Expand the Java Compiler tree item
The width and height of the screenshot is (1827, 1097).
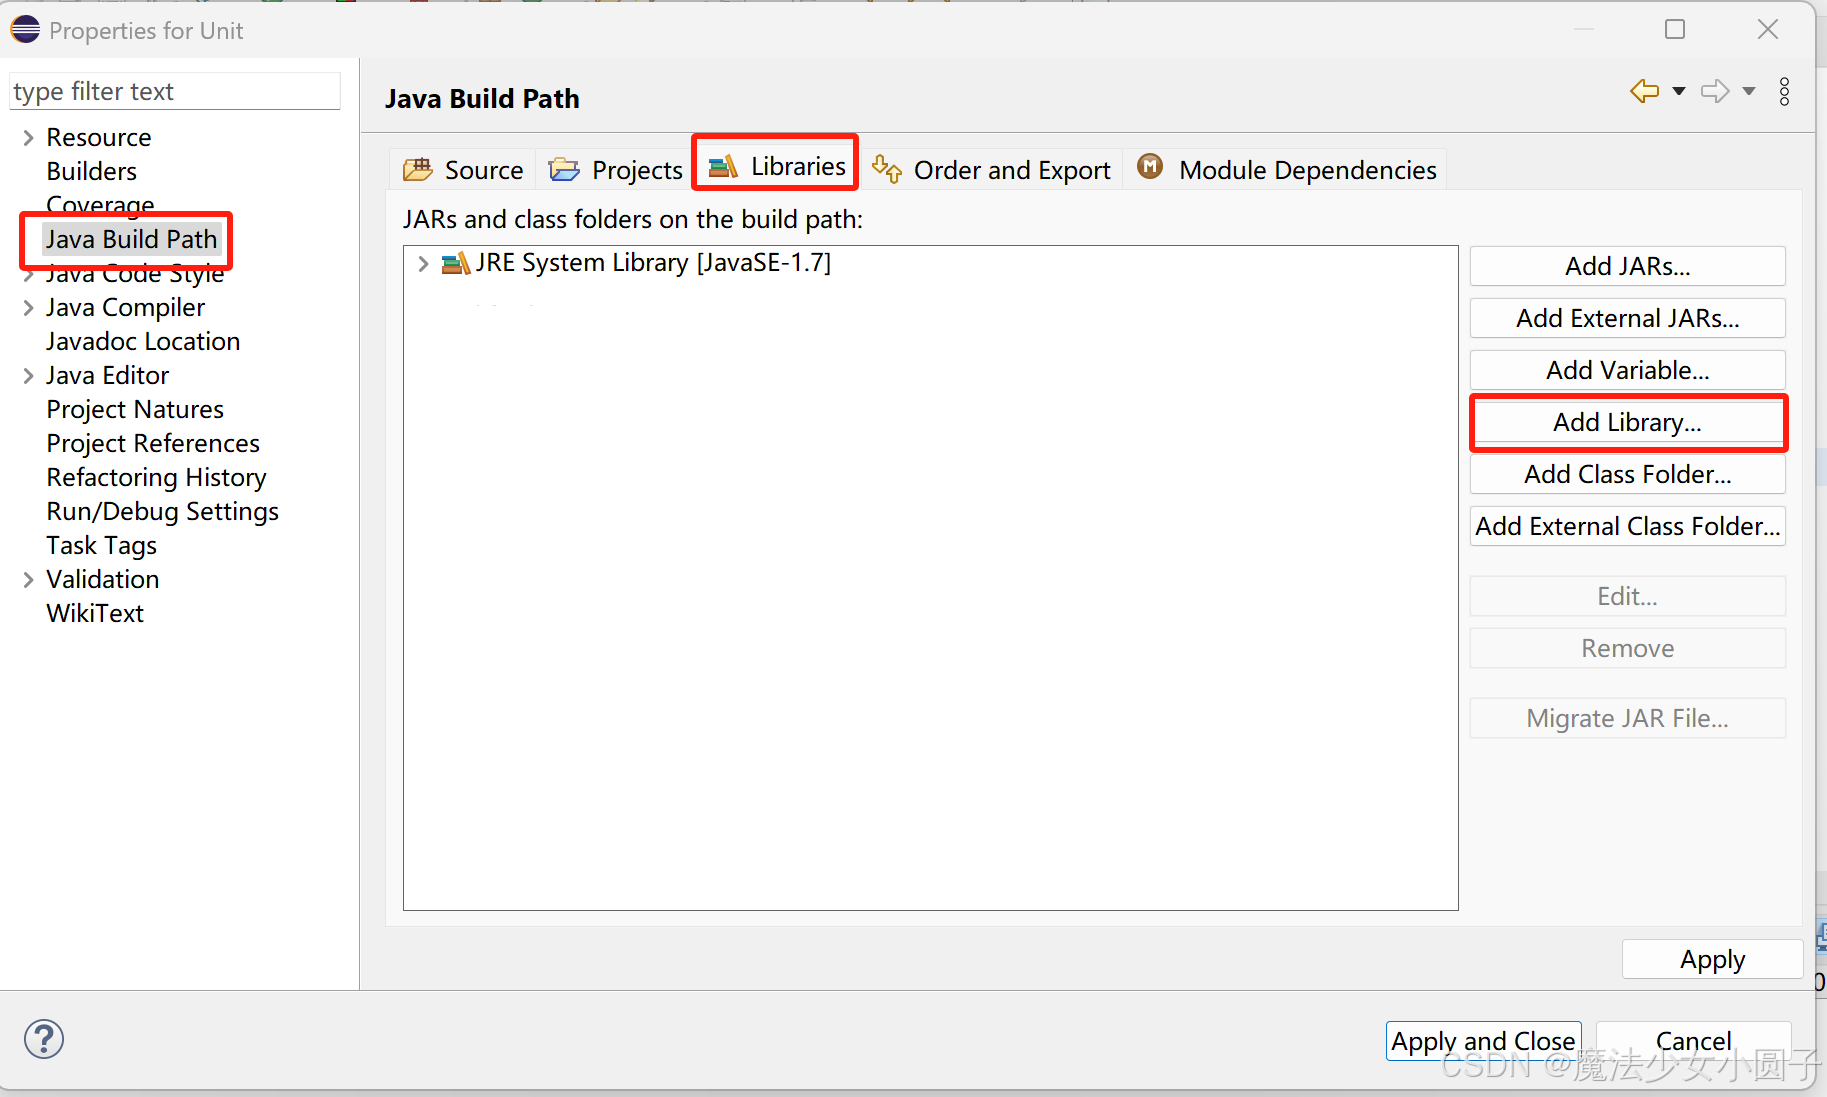(27, 307)
